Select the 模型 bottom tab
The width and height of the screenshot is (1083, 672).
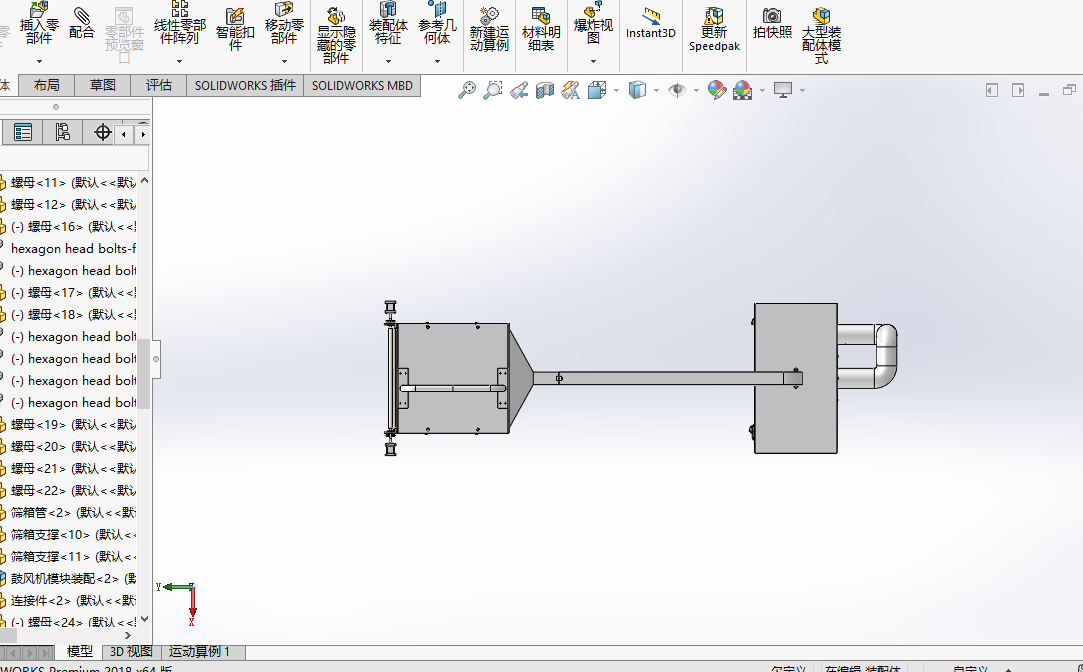[x=79, y=651]
